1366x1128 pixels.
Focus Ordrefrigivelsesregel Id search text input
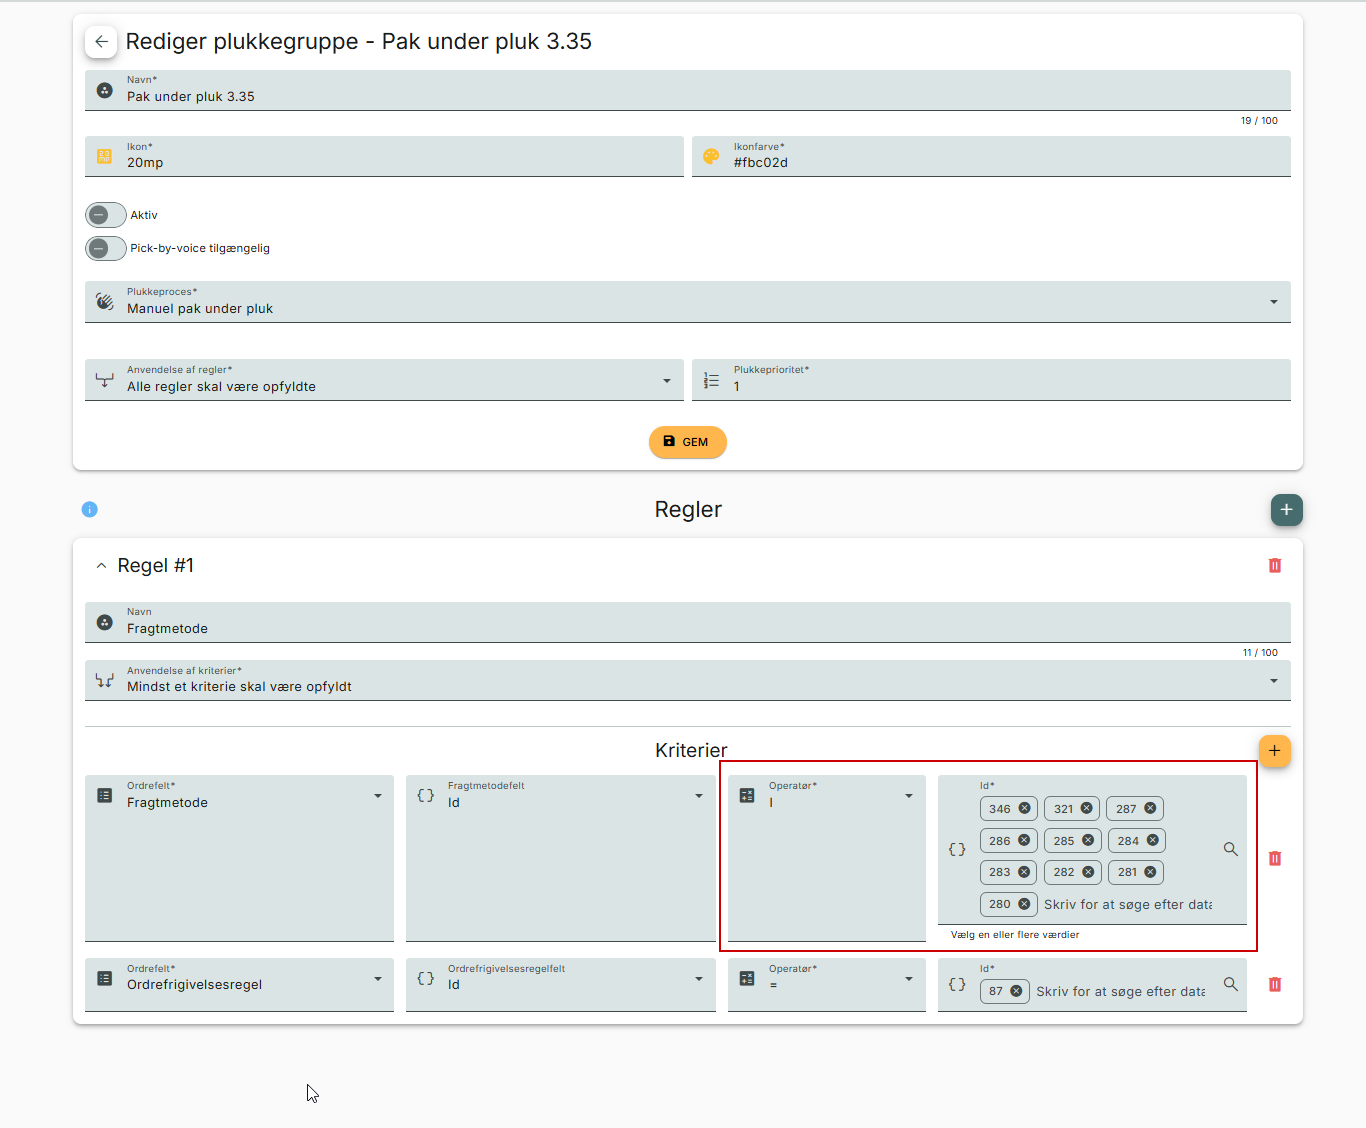tap(1121, 991)
